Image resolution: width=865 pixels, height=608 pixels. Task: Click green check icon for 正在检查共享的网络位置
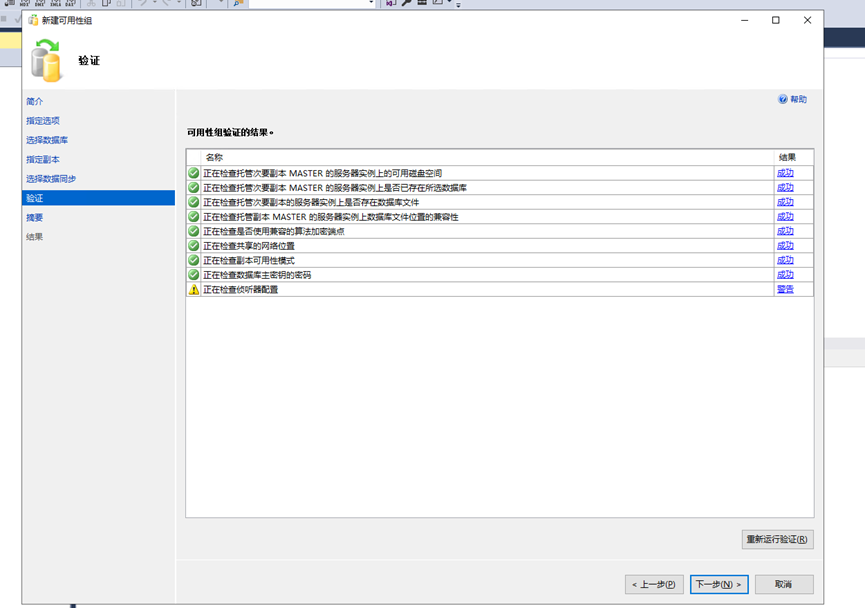point(194,246)
